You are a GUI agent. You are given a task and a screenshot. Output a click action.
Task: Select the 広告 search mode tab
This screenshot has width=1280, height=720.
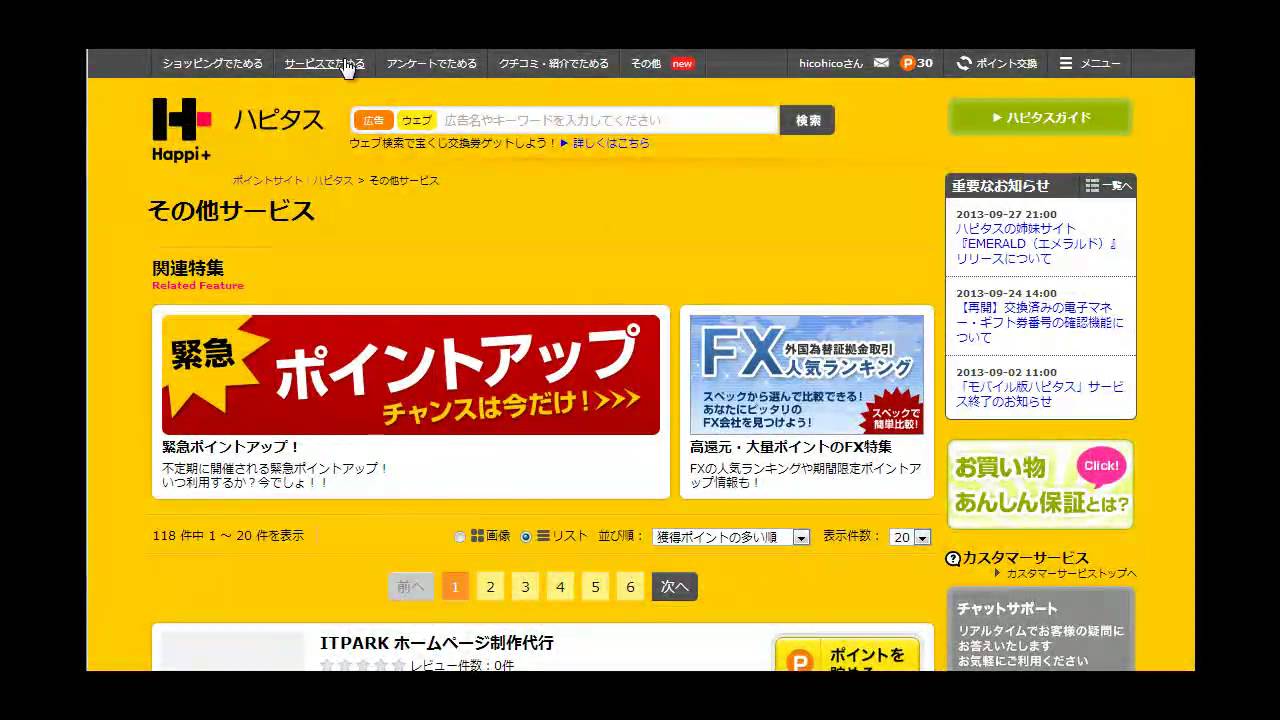point(373,120)
